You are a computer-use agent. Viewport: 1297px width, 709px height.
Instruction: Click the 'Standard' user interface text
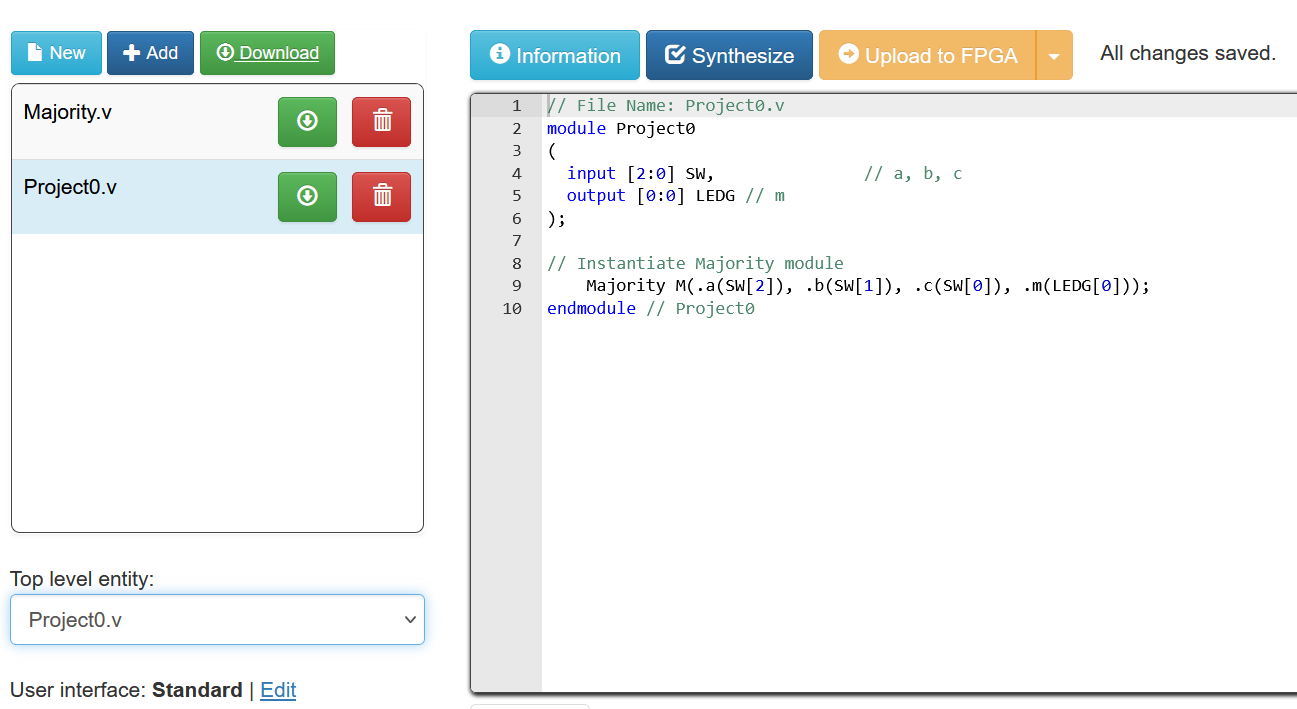197,690
